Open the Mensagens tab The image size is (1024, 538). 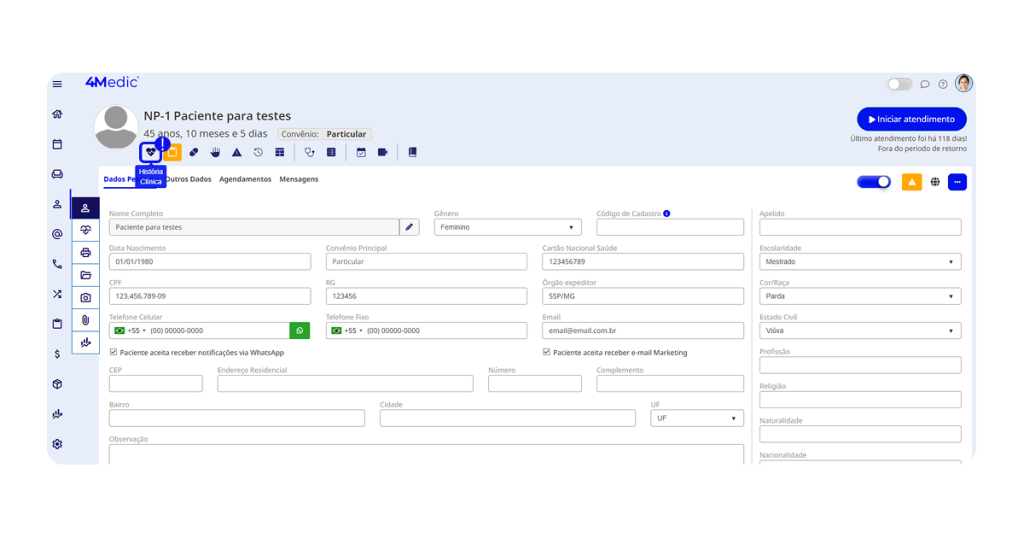click(299, 179)
